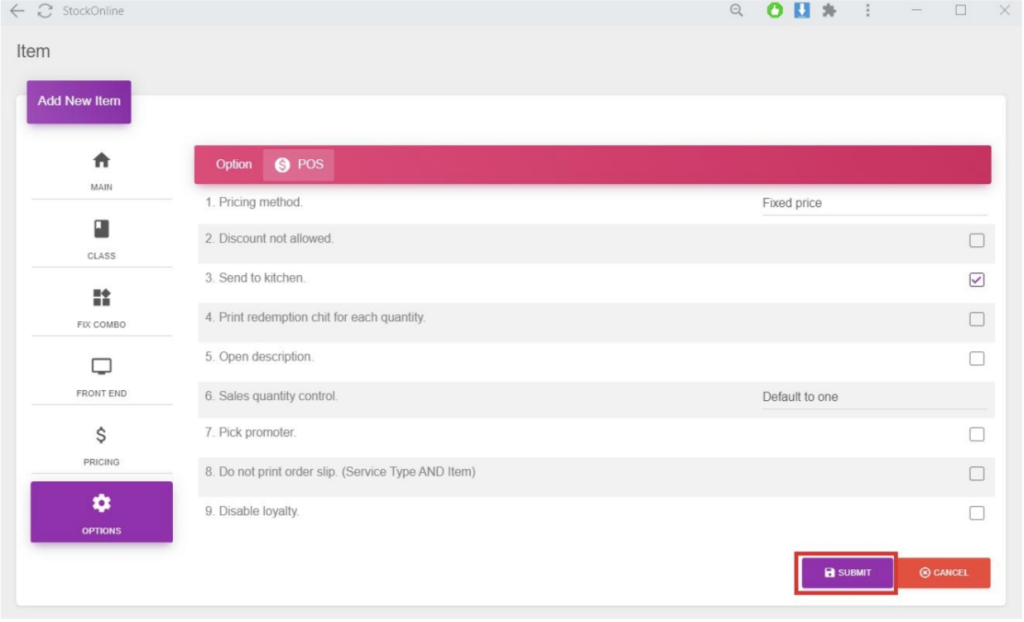Open the Pricing method Fixed price dropdown

[873, 203]
